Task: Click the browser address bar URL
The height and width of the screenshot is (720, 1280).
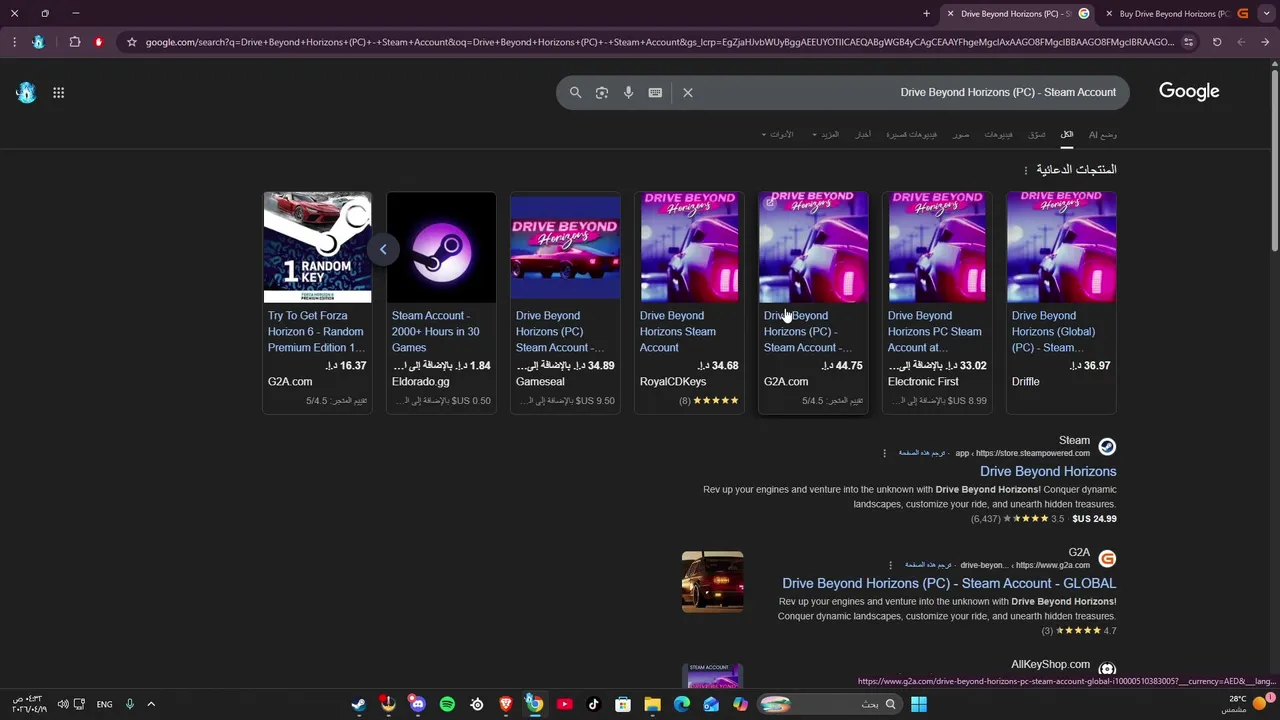Action: coord(660,42)
